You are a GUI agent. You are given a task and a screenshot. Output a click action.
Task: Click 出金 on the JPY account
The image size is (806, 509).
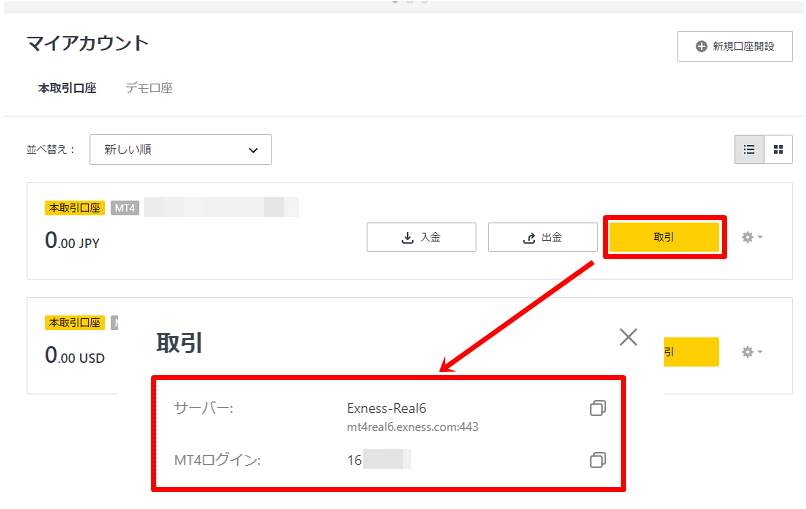542,237
